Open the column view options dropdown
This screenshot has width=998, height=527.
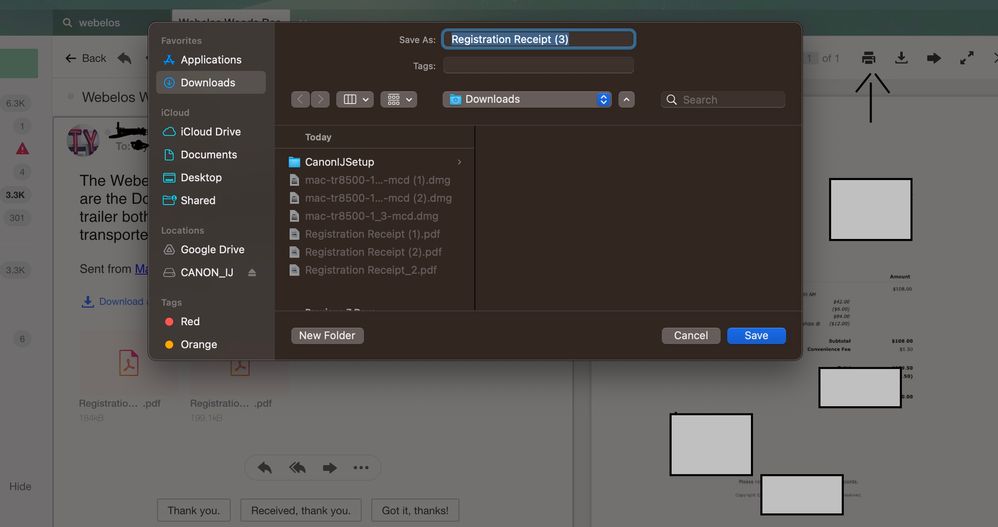pos(355,100)
